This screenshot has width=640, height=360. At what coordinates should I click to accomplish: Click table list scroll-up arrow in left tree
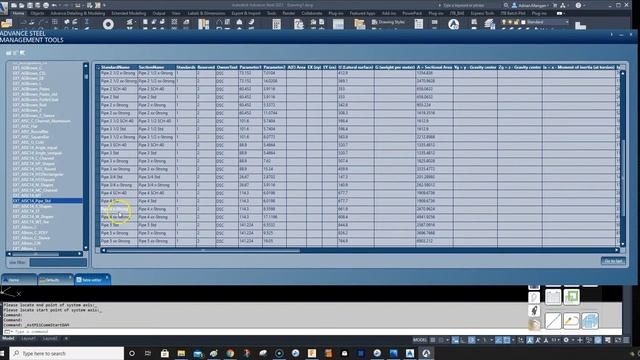tap(86, 65)
